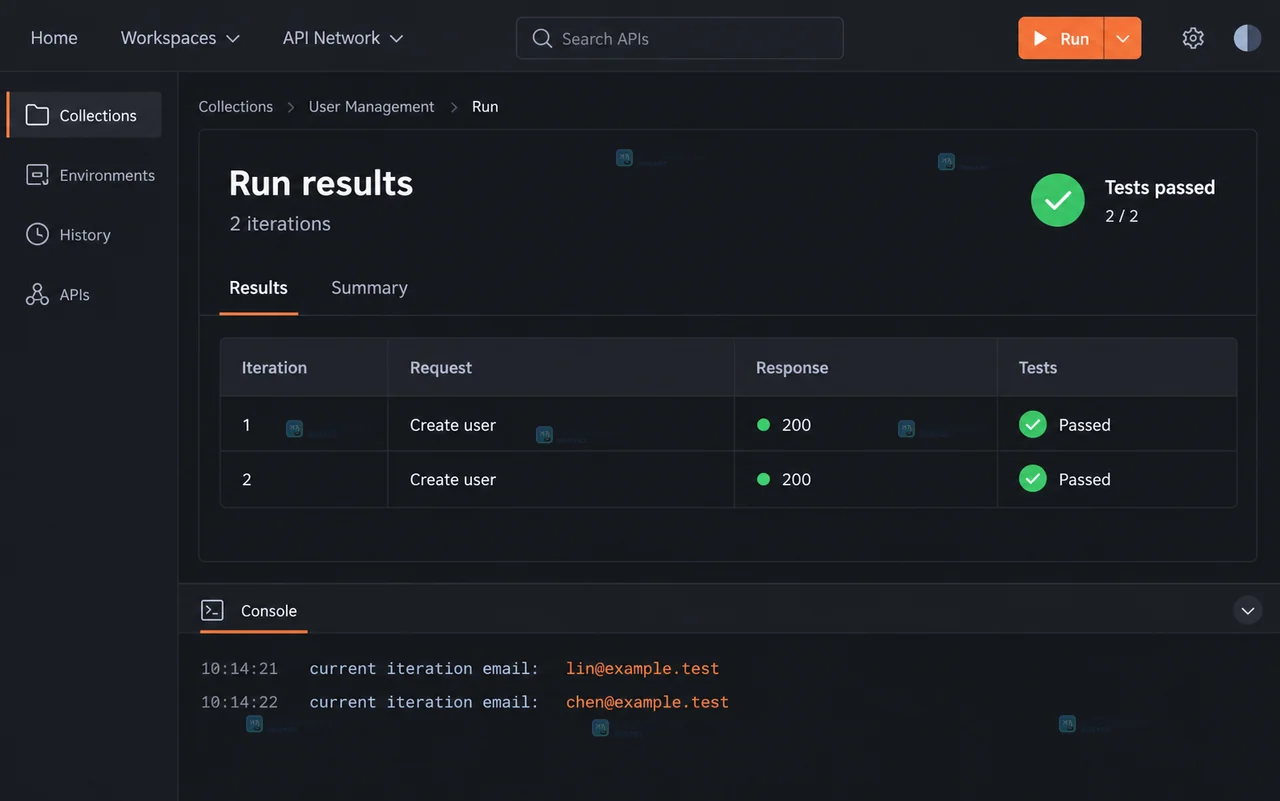Screen dimensions: 1280x801
Task: Click the green status dot for iteration 1
Action: coord(764,425)
